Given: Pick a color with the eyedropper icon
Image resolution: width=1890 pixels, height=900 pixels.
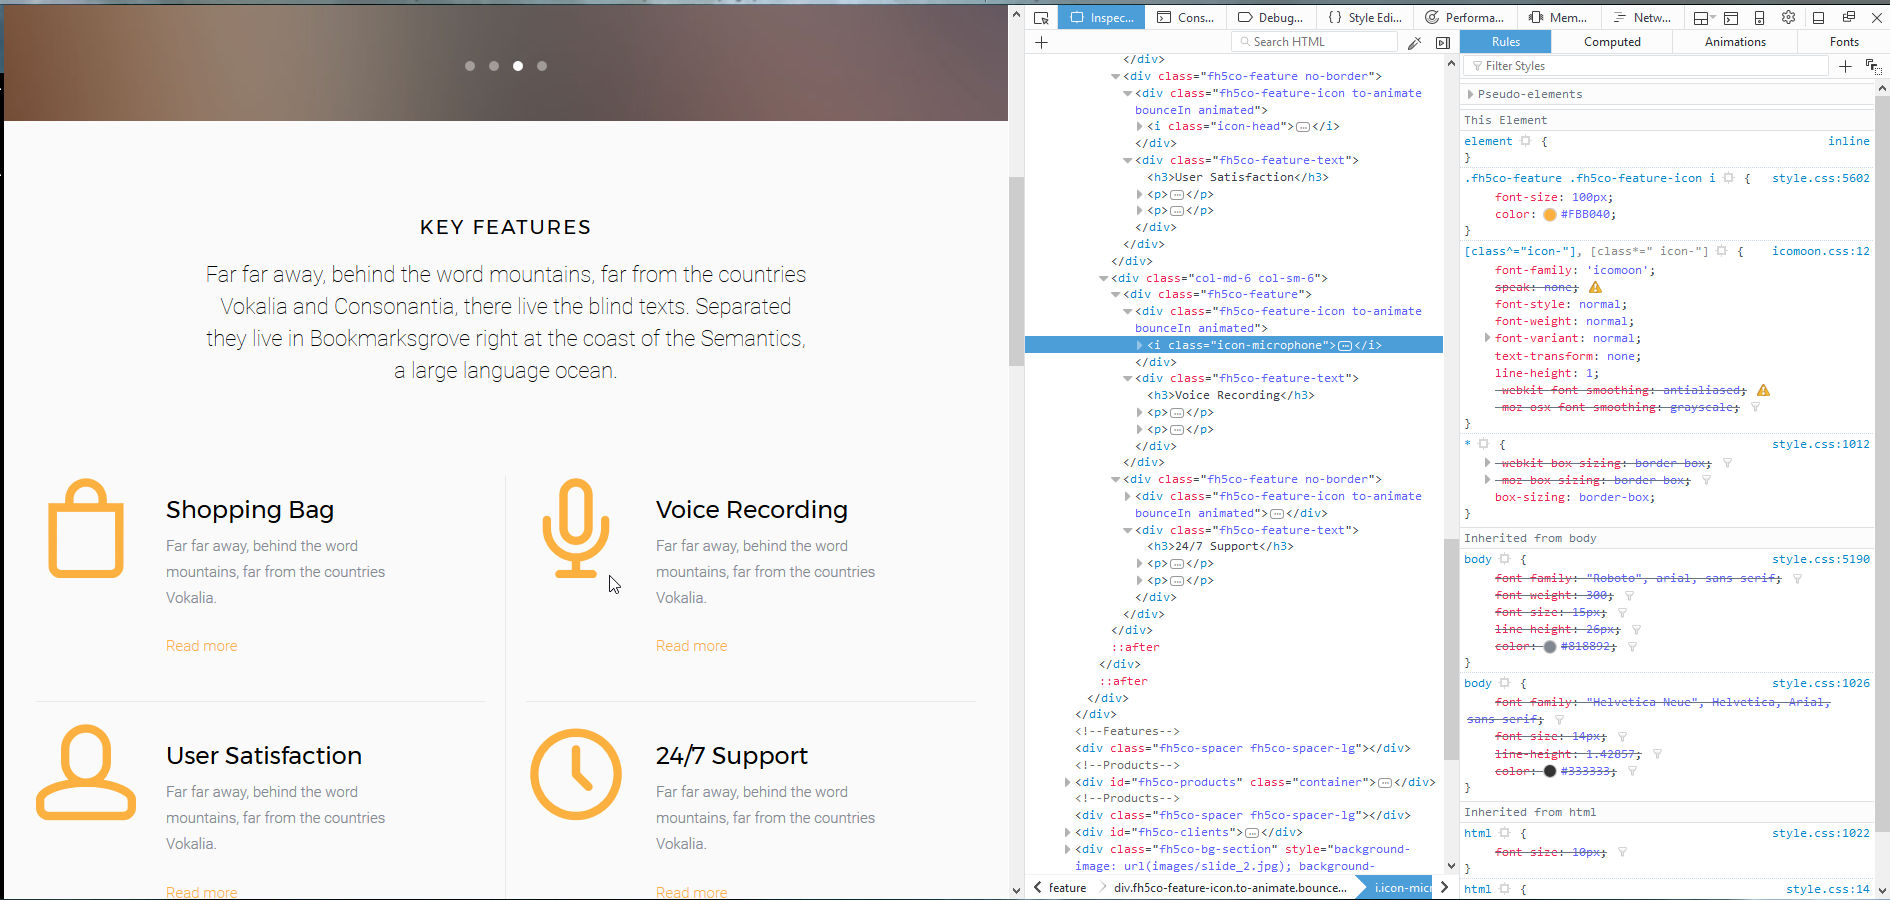Looking at the screenshot, I should (1414, 42).
